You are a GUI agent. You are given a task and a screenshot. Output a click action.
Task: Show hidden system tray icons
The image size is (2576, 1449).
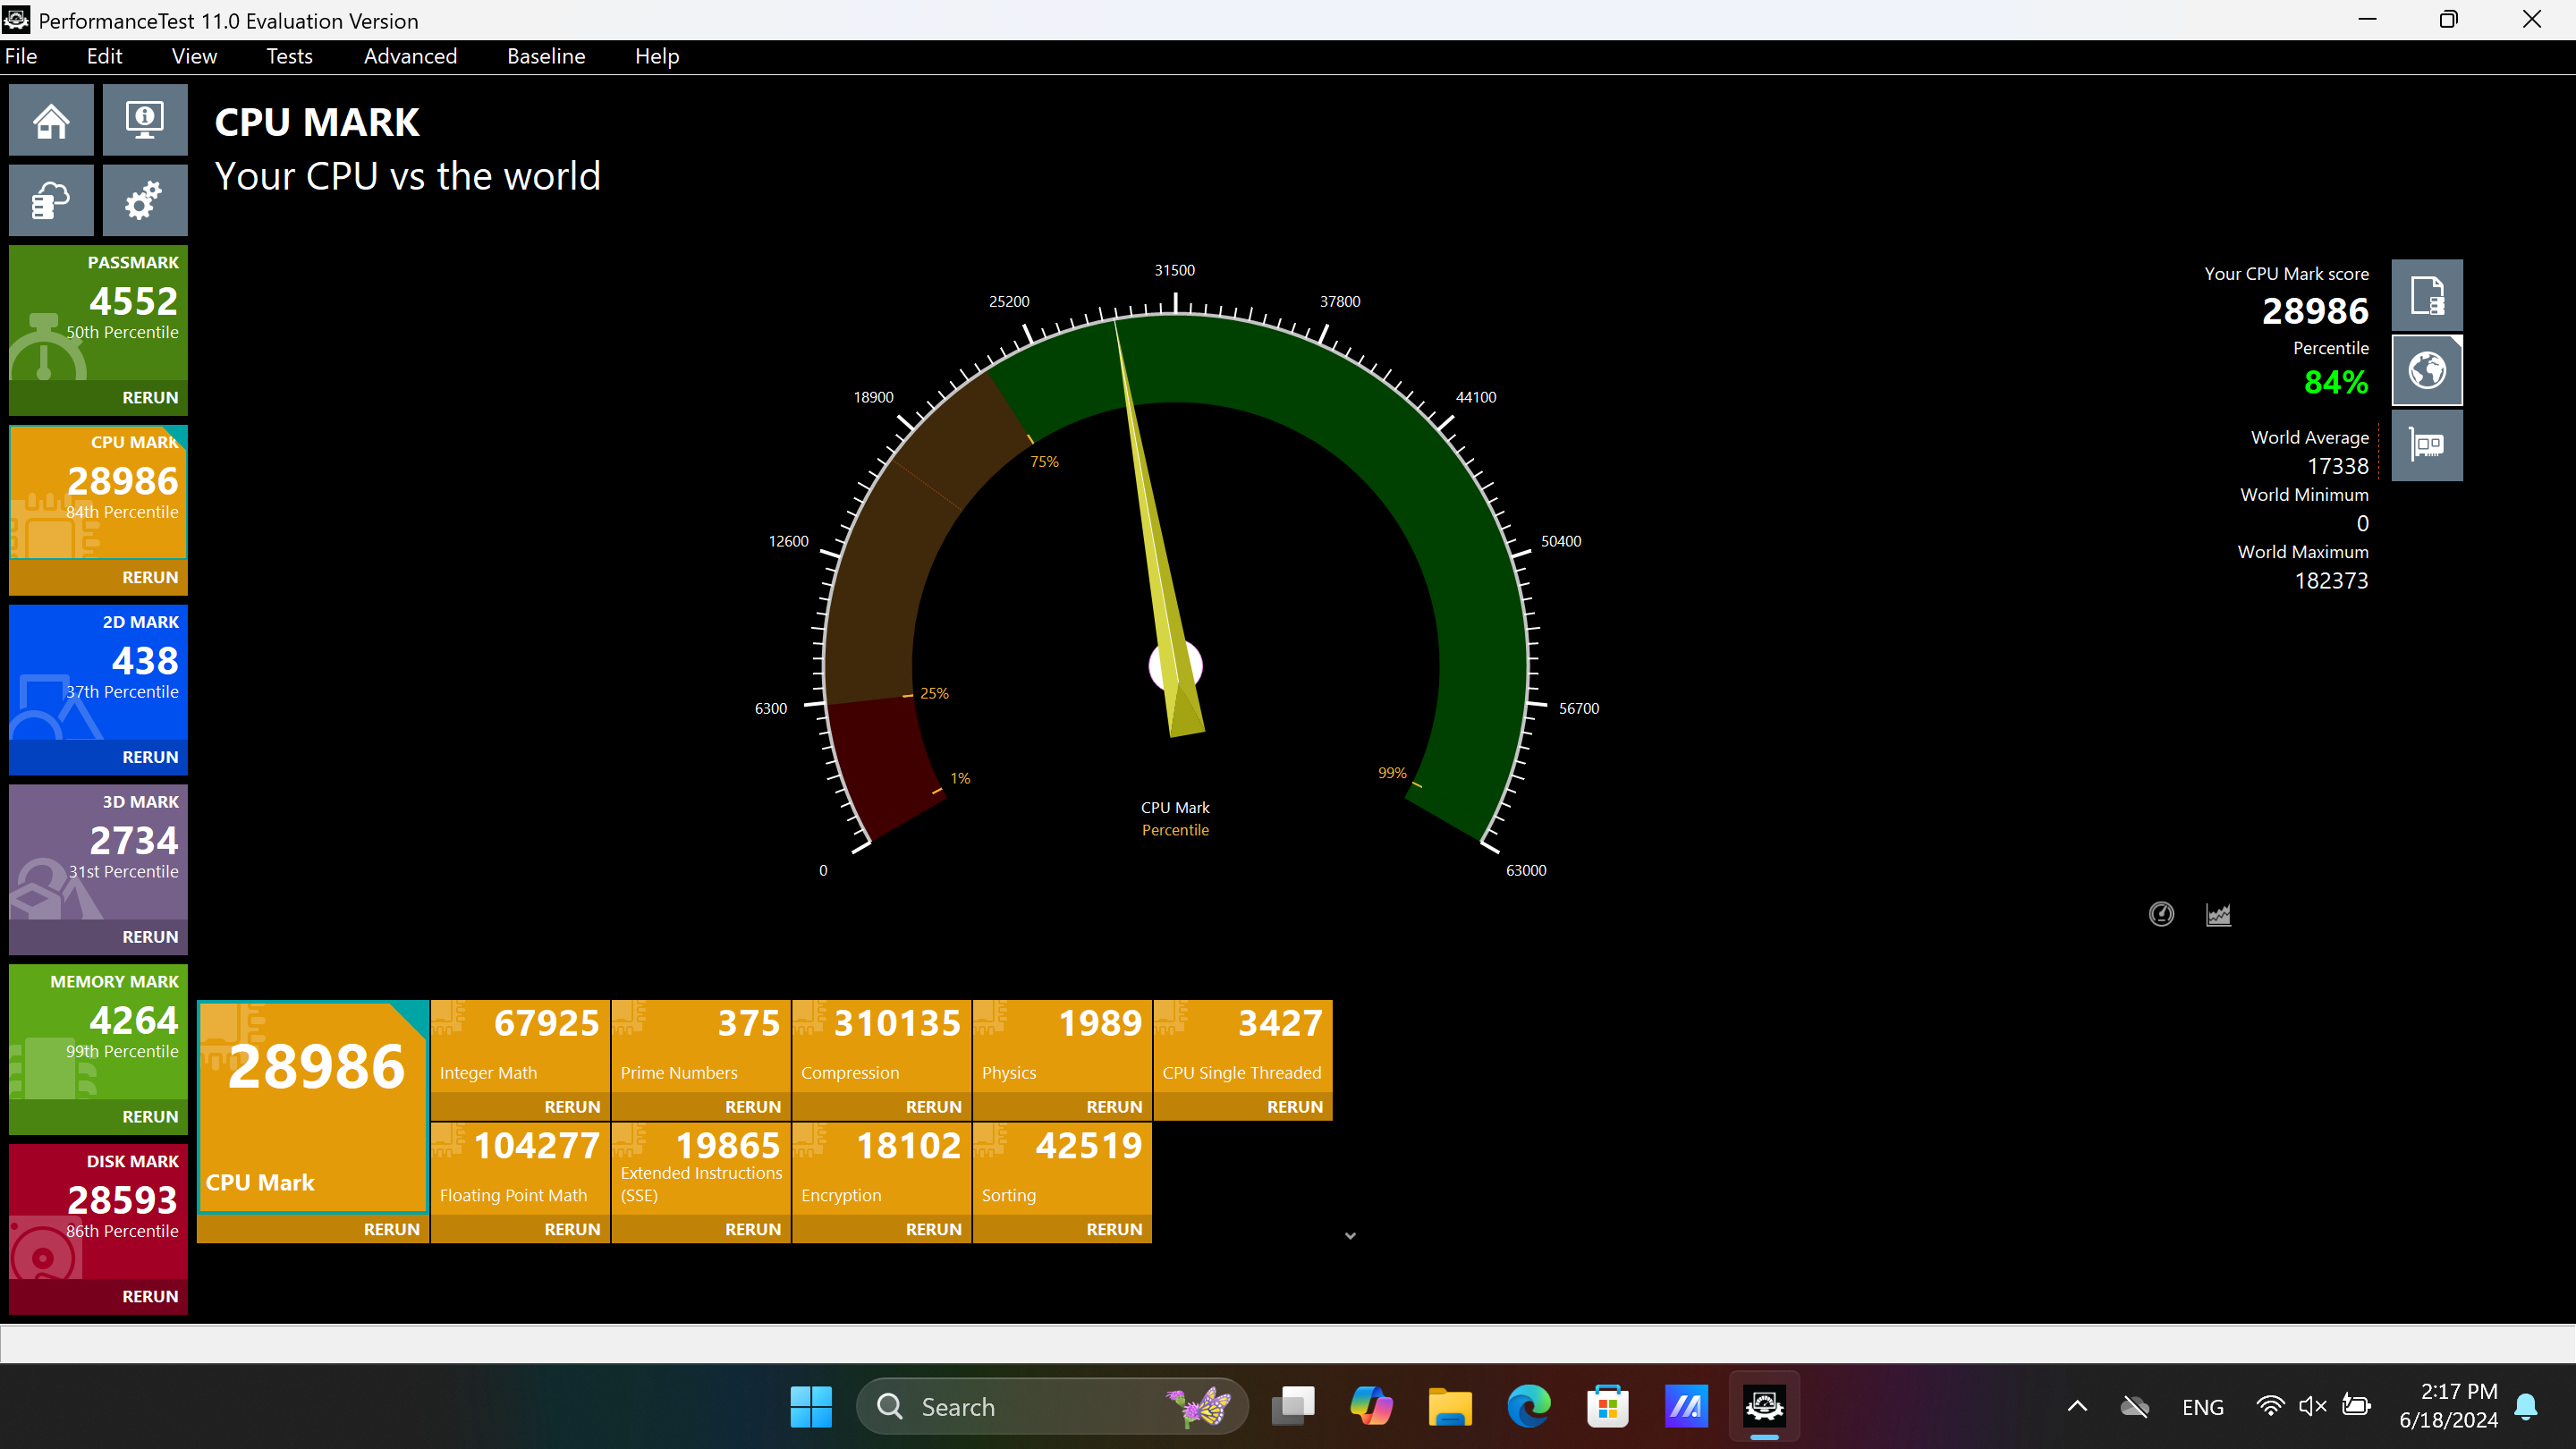tap(2077, 1407)
